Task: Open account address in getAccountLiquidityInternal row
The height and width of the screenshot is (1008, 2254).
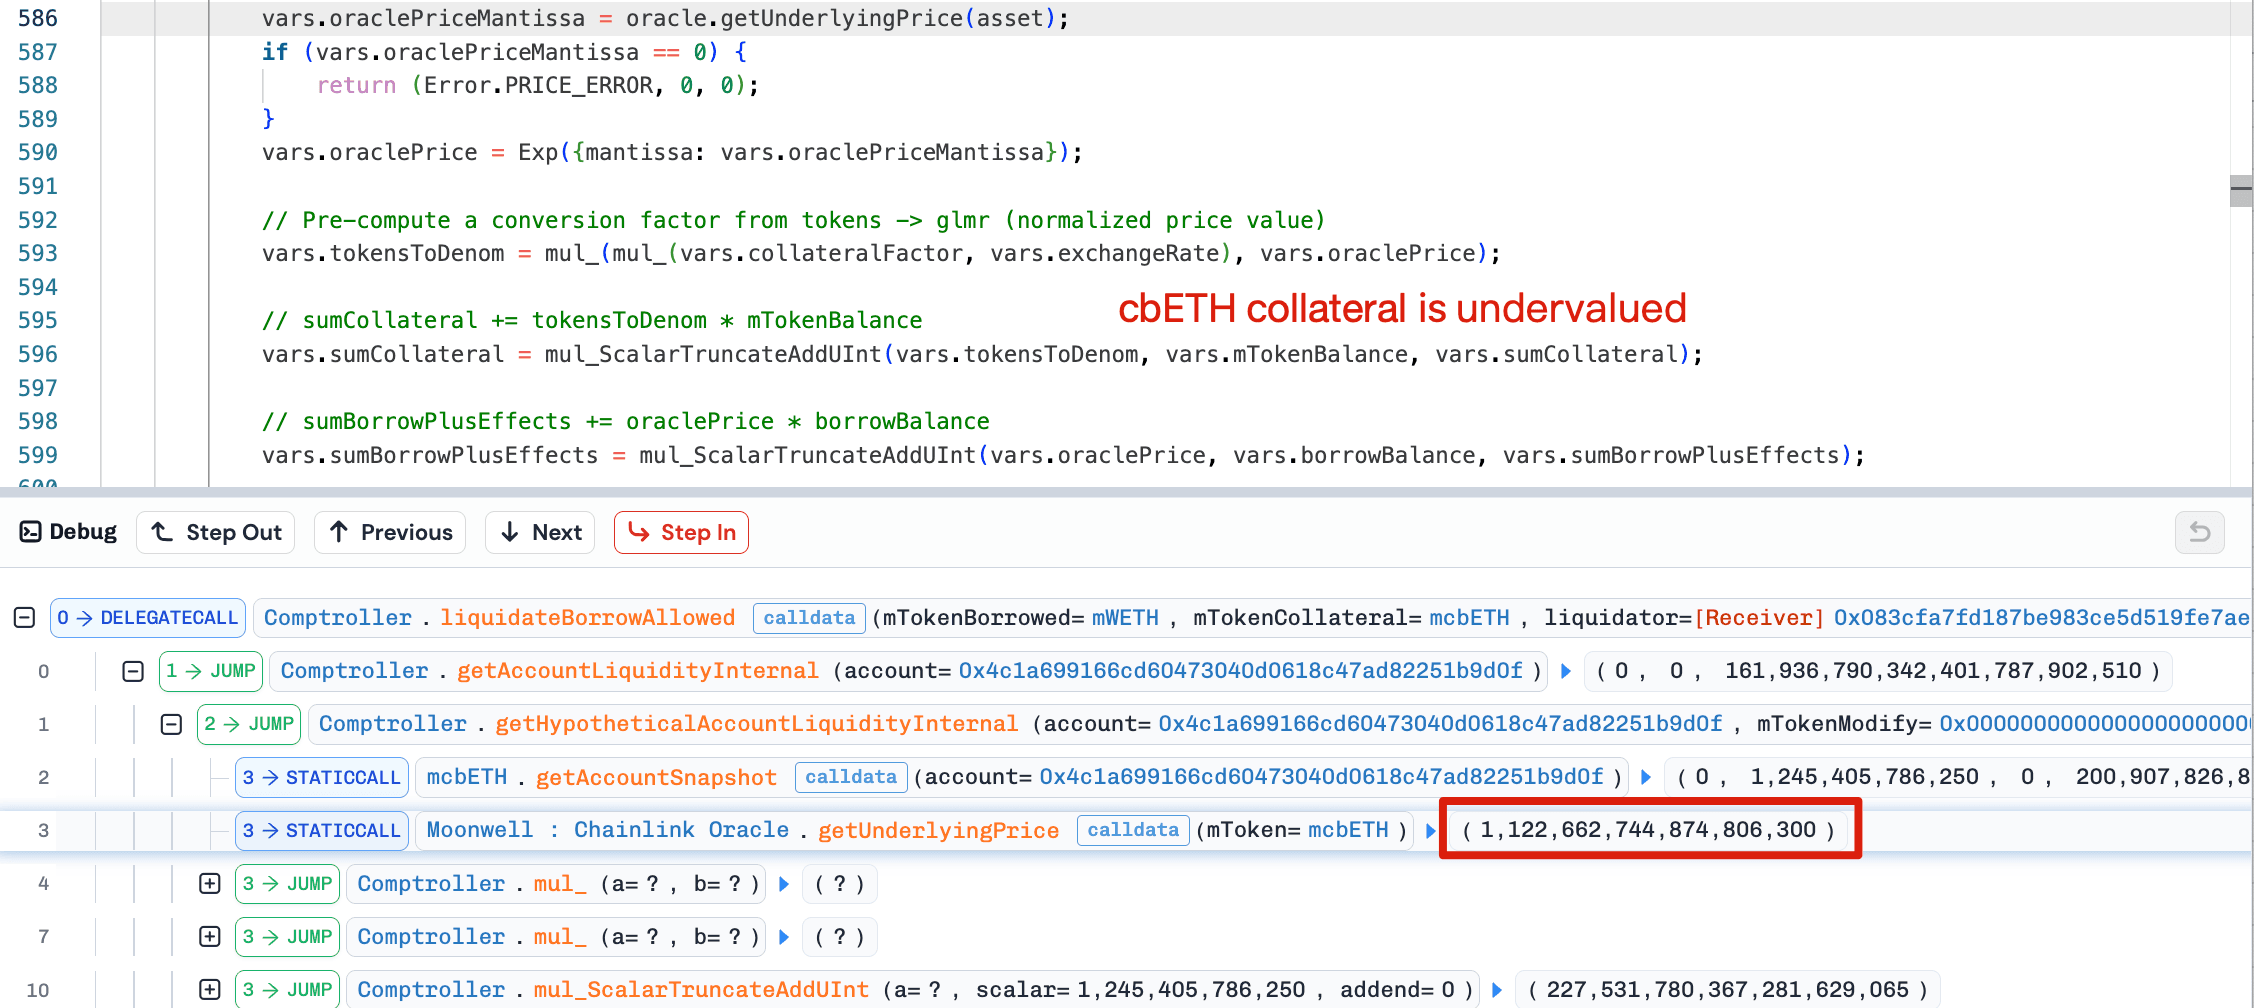Action: 1240,671
